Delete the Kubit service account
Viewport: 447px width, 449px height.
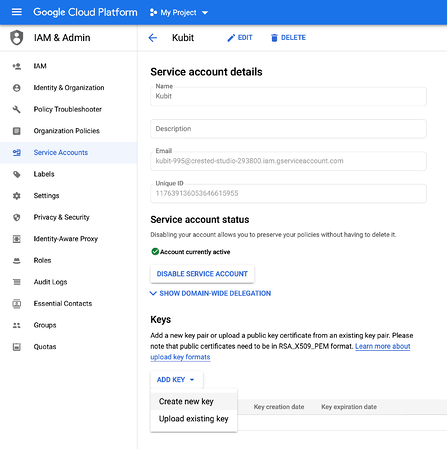tap(288, 38)
